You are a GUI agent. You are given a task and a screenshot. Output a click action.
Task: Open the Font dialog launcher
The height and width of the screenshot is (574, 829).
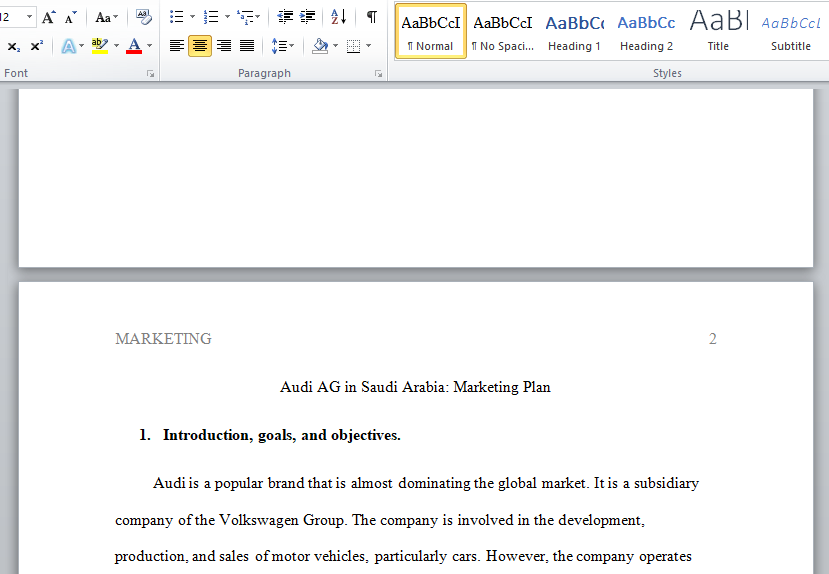(151, 74)
